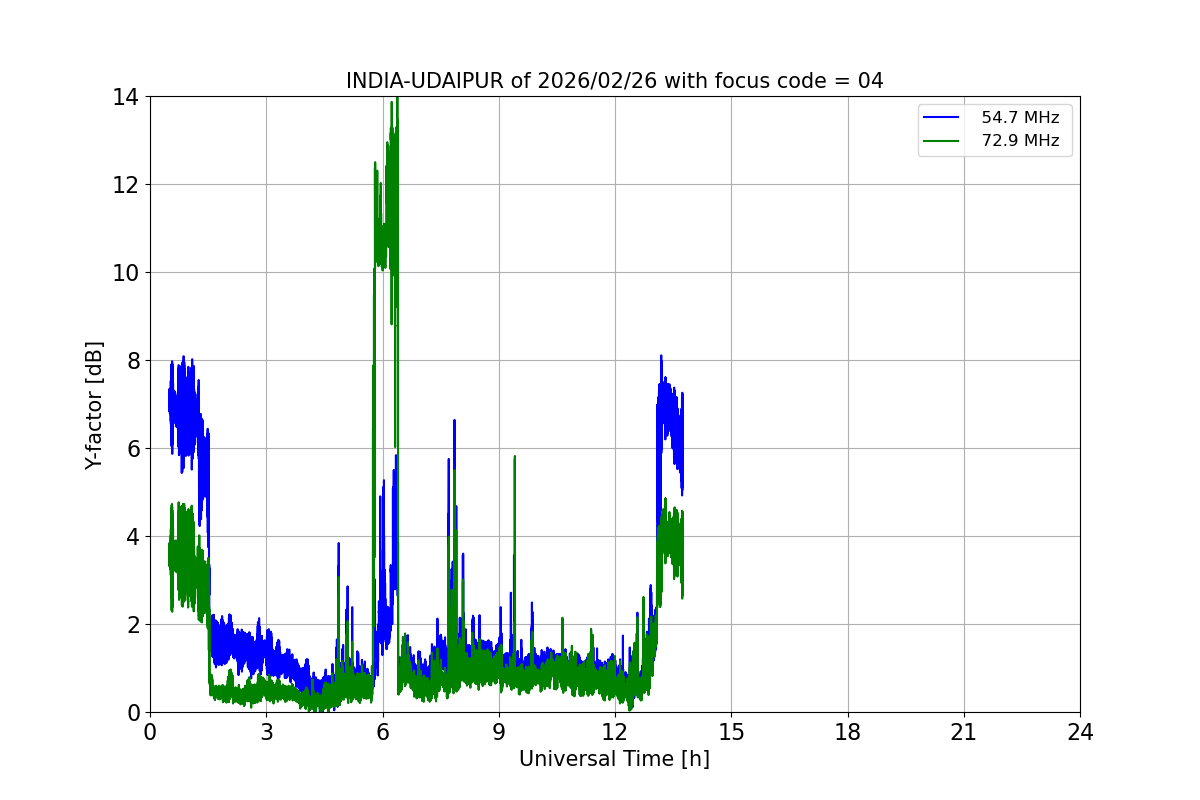Click y-axis tick label 10
The image size is (1200, 800).
click(x=126, y=273)
